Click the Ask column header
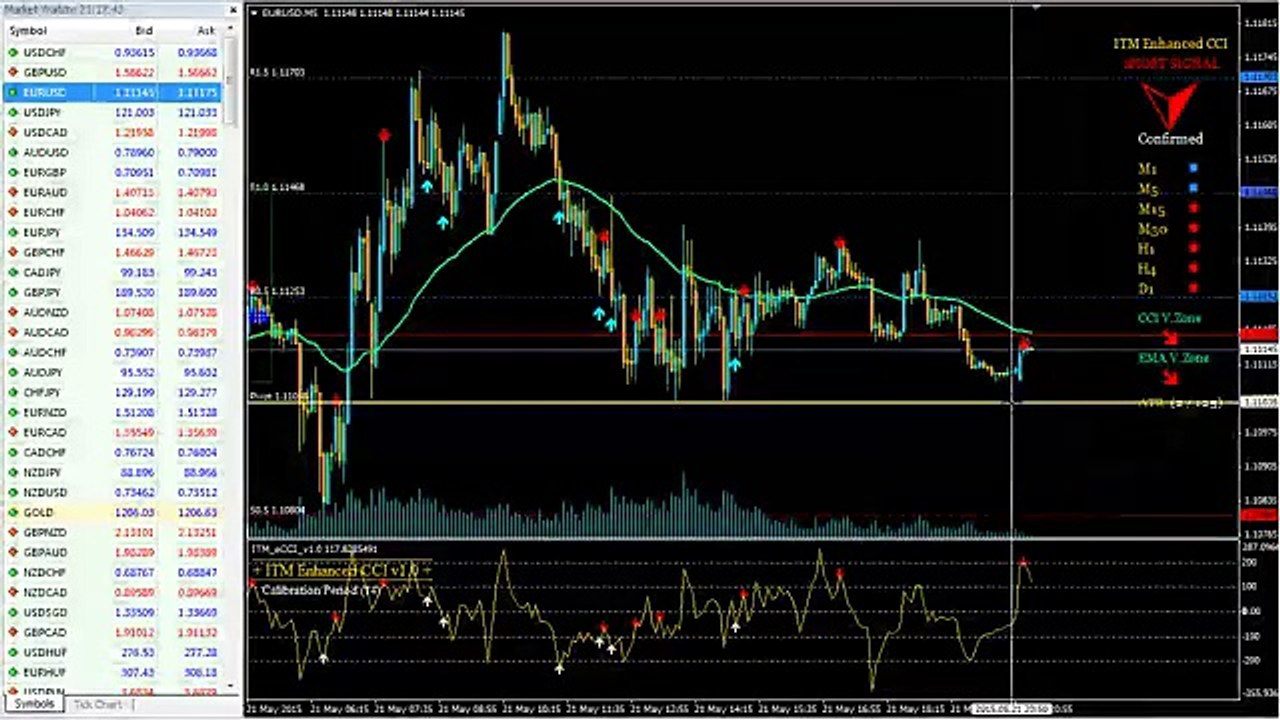 [206, 31]
